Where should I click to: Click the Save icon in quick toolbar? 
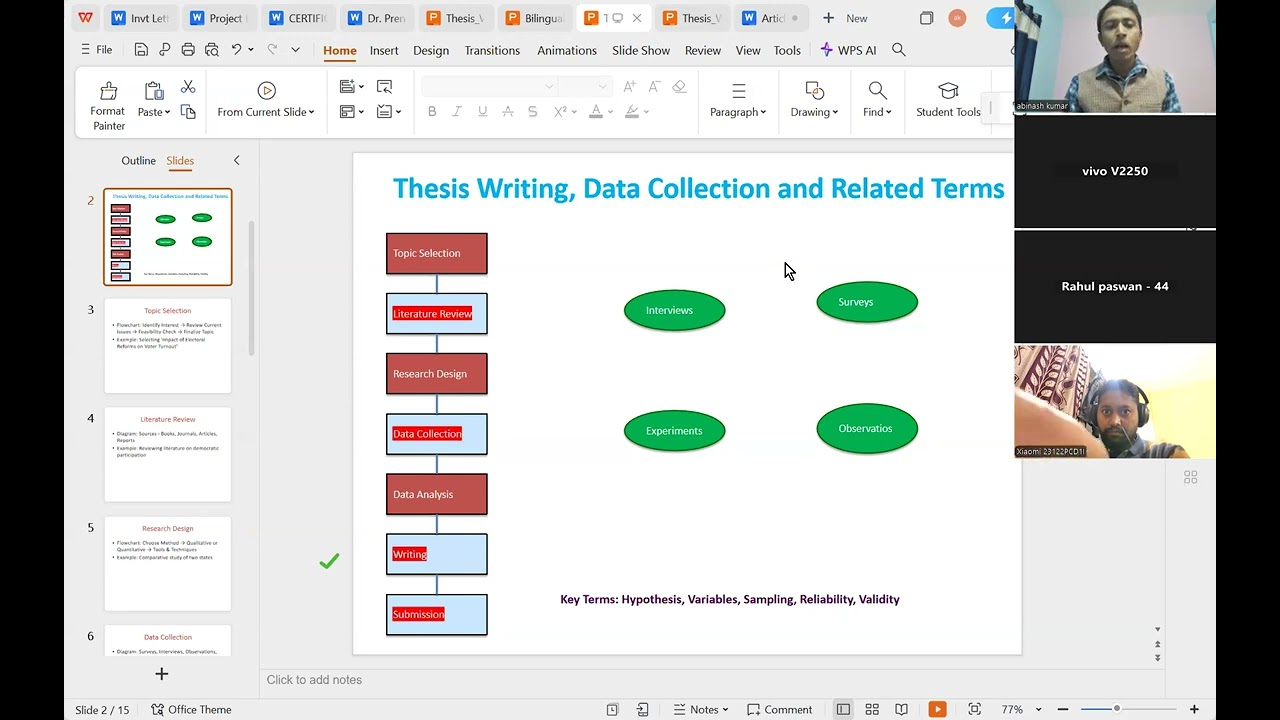141,50
